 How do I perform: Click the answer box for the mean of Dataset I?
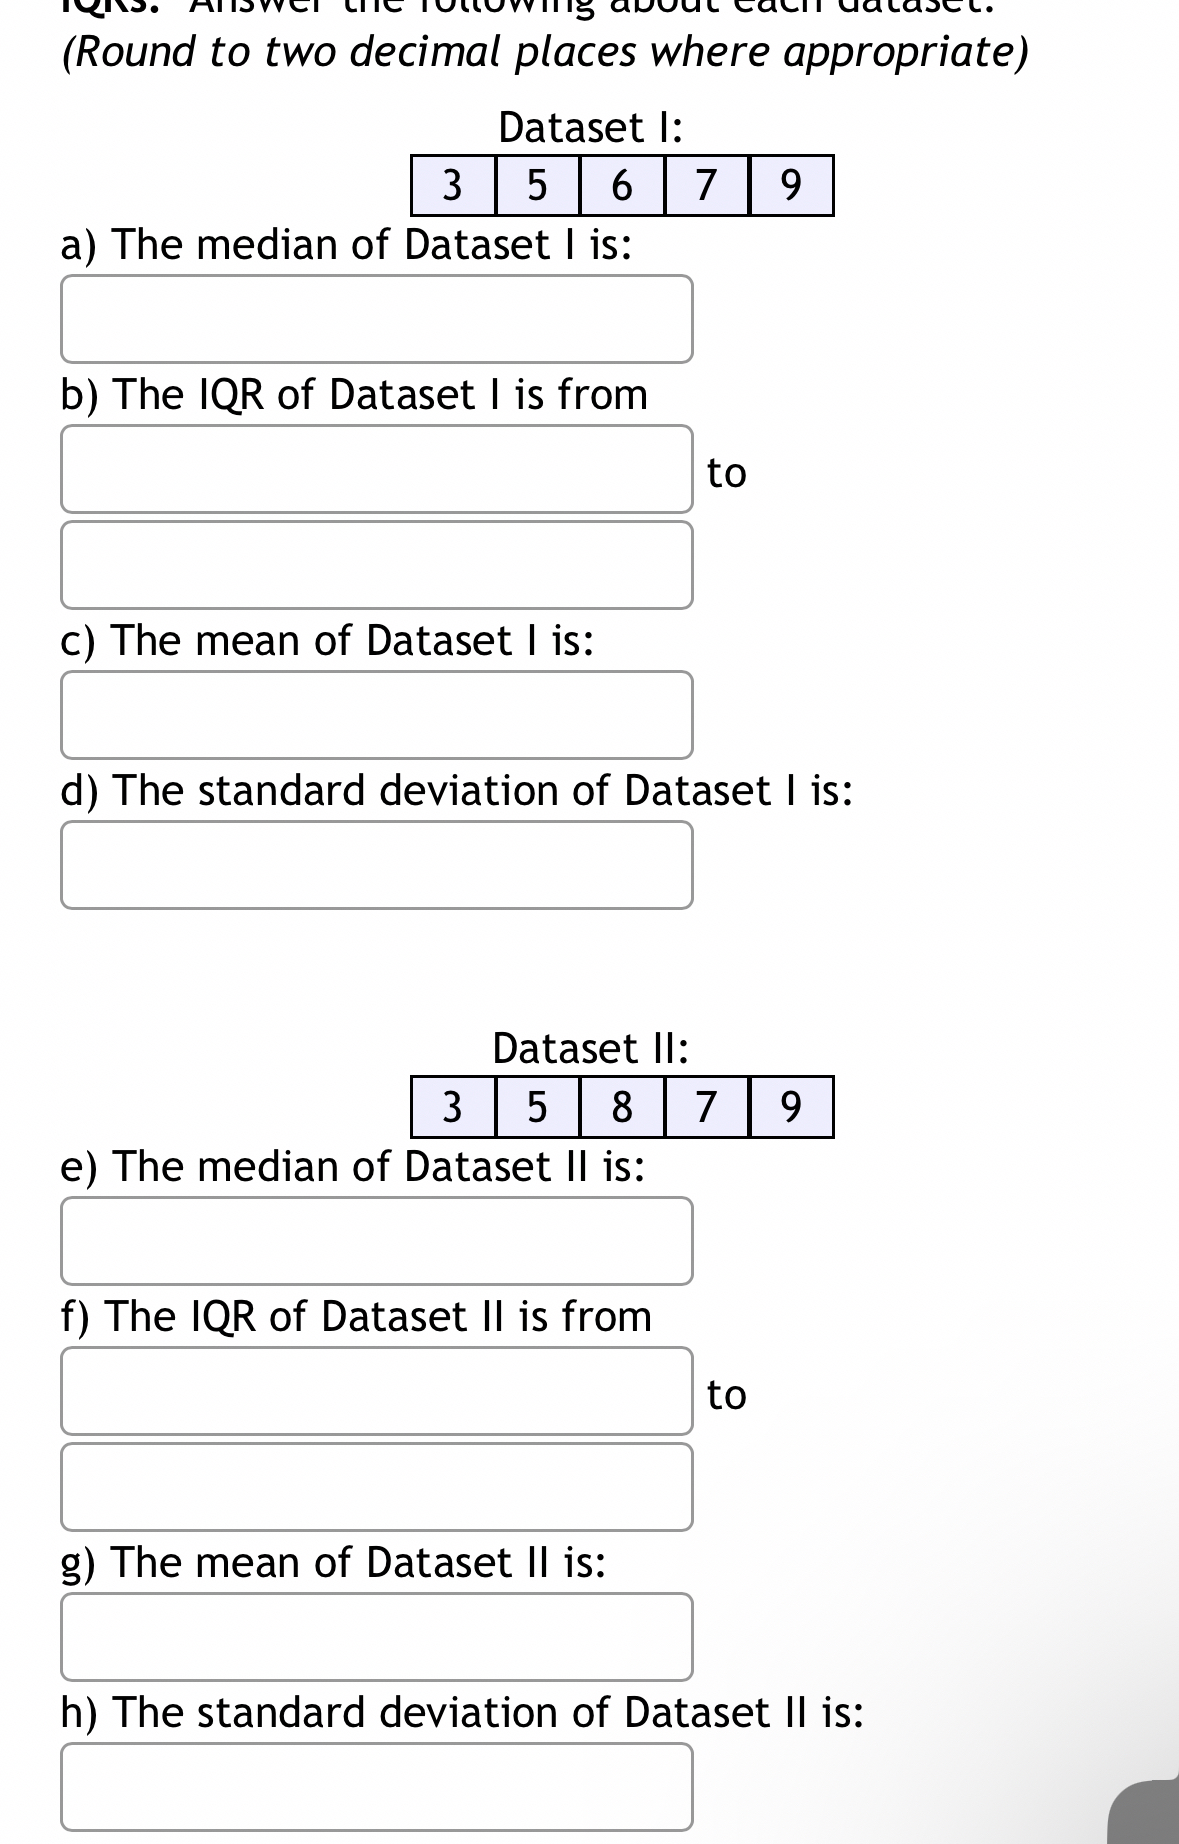click(377, 715)
